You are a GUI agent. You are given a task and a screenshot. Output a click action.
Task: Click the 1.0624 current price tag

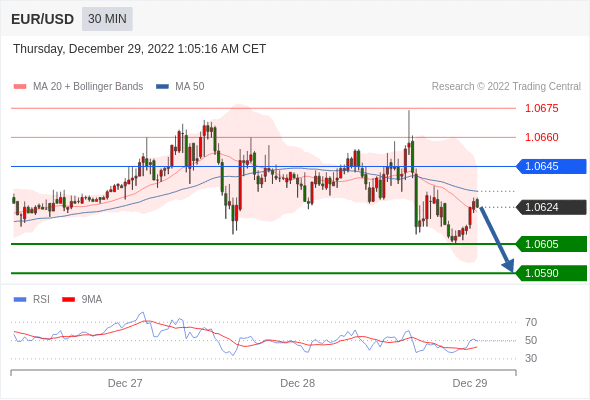pos(551,207)
